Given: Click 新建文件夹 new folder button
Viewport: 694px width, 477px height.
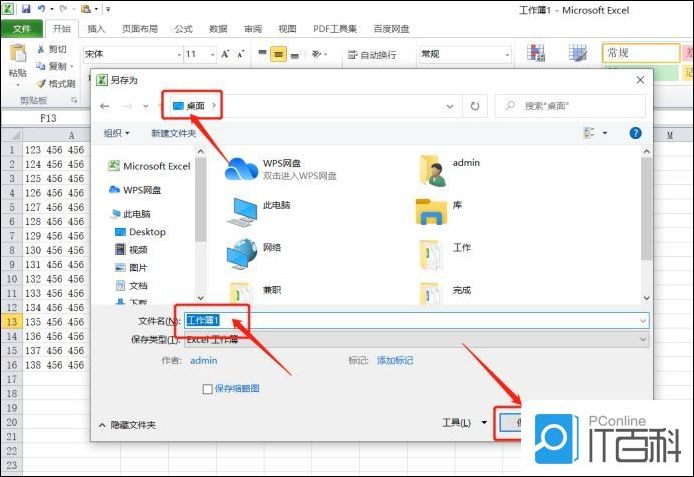Looking at the screenshot, I should pyautogui.click(x=174, y=133).
